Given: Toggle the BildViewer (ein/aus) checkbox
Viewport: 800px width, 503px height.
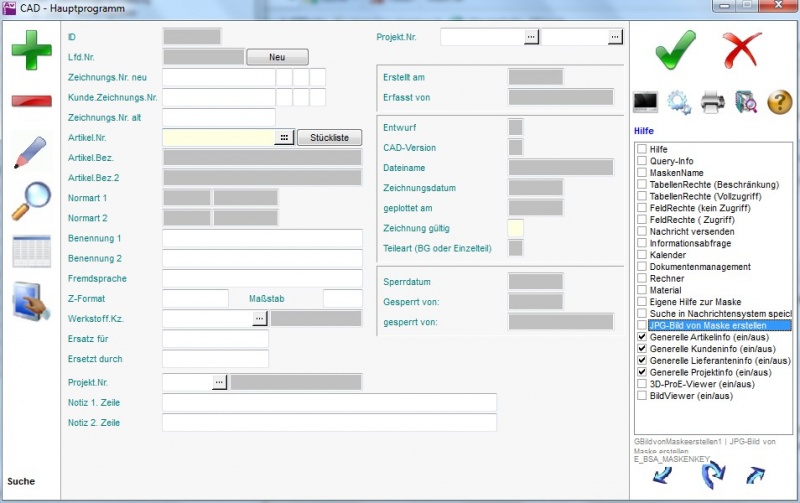Looking at the screenshot, I should tap(642, 396).
